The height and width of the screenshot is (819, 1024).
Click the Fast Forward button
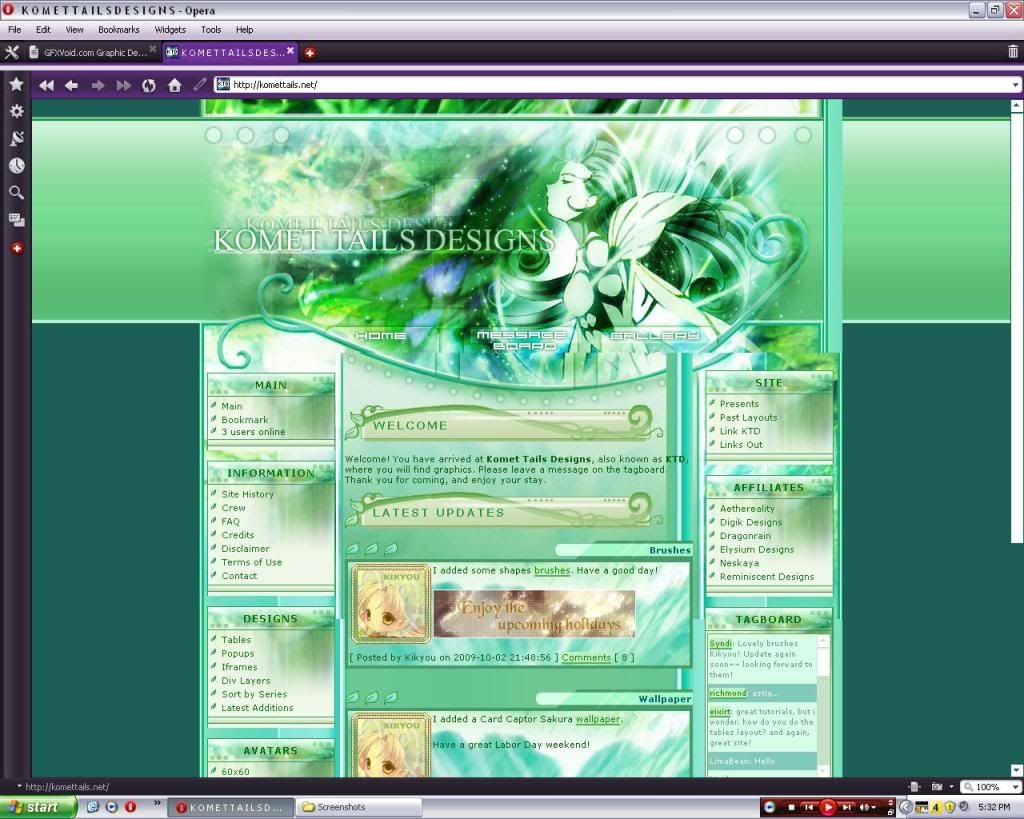coord(123,86)
